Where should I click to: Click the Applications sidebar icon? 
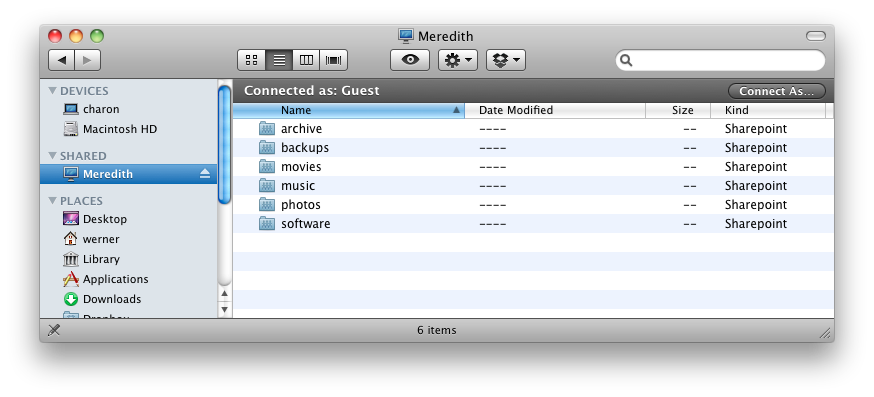pos(71,279)
